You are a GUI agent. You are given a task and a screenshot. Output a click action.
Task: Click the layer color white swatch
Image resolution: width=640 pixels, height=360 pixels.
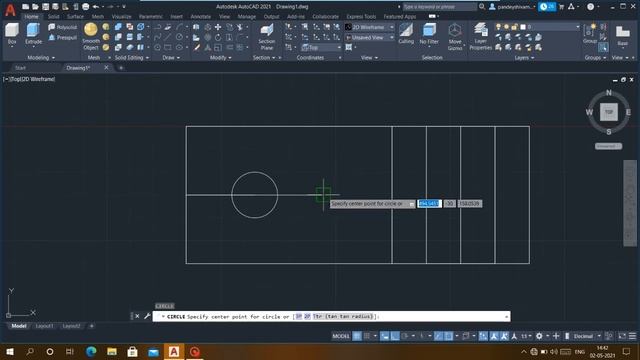(x=523, y=27)
